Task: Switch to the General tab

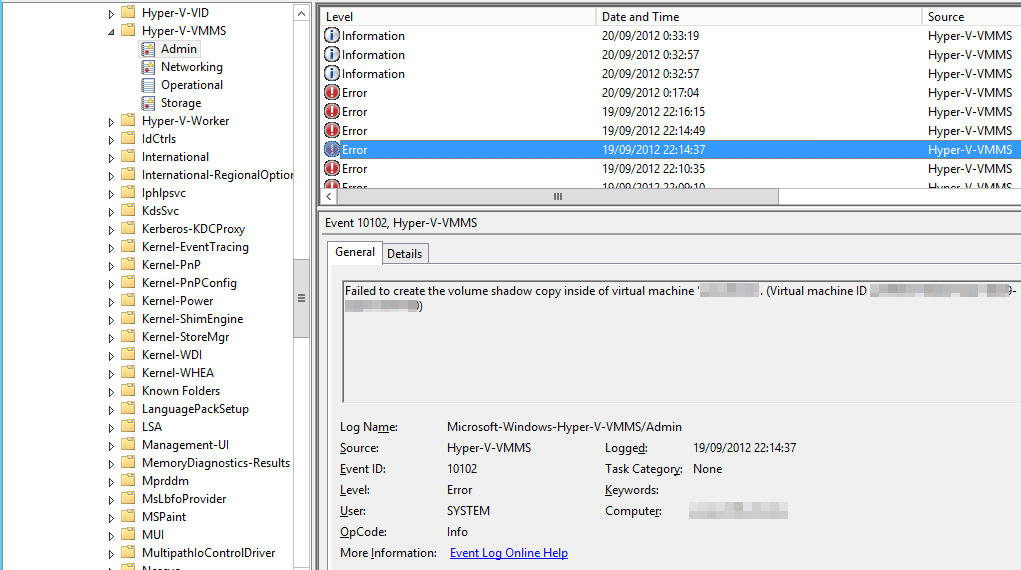Action: coord(355,252)
